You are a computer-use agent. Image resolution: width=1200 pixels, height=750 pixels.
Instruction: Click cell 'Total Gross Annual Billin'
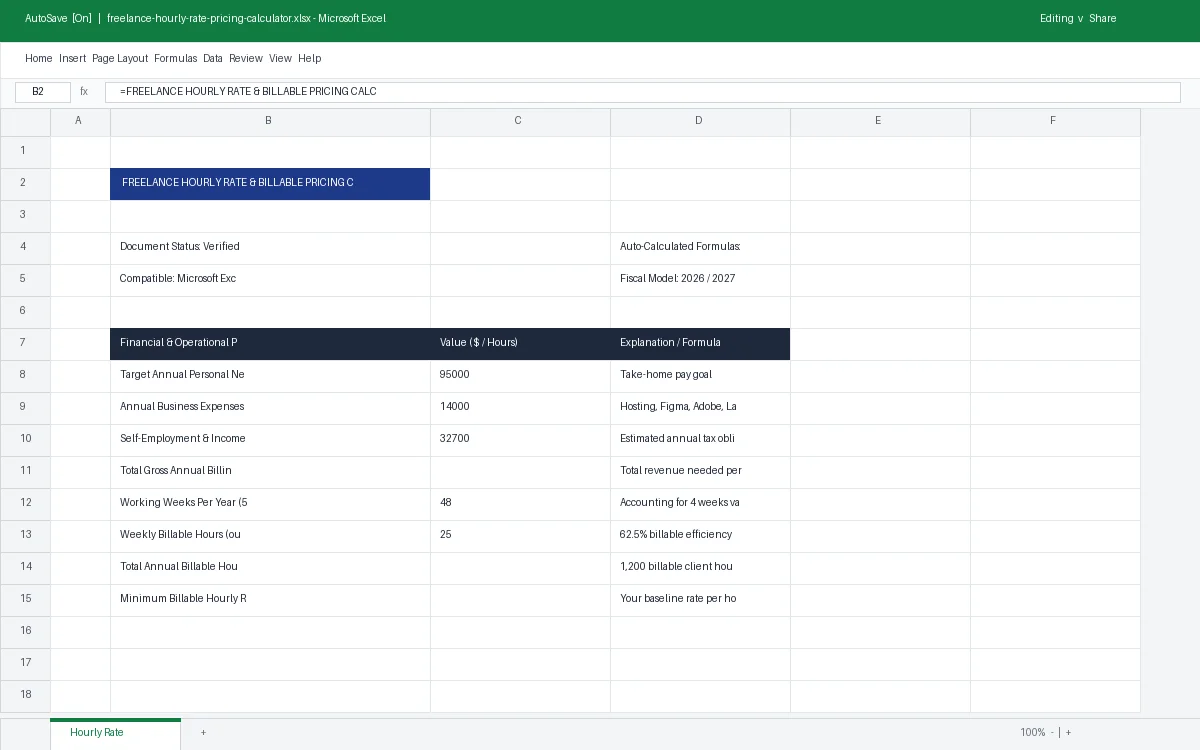coord(270,472)
